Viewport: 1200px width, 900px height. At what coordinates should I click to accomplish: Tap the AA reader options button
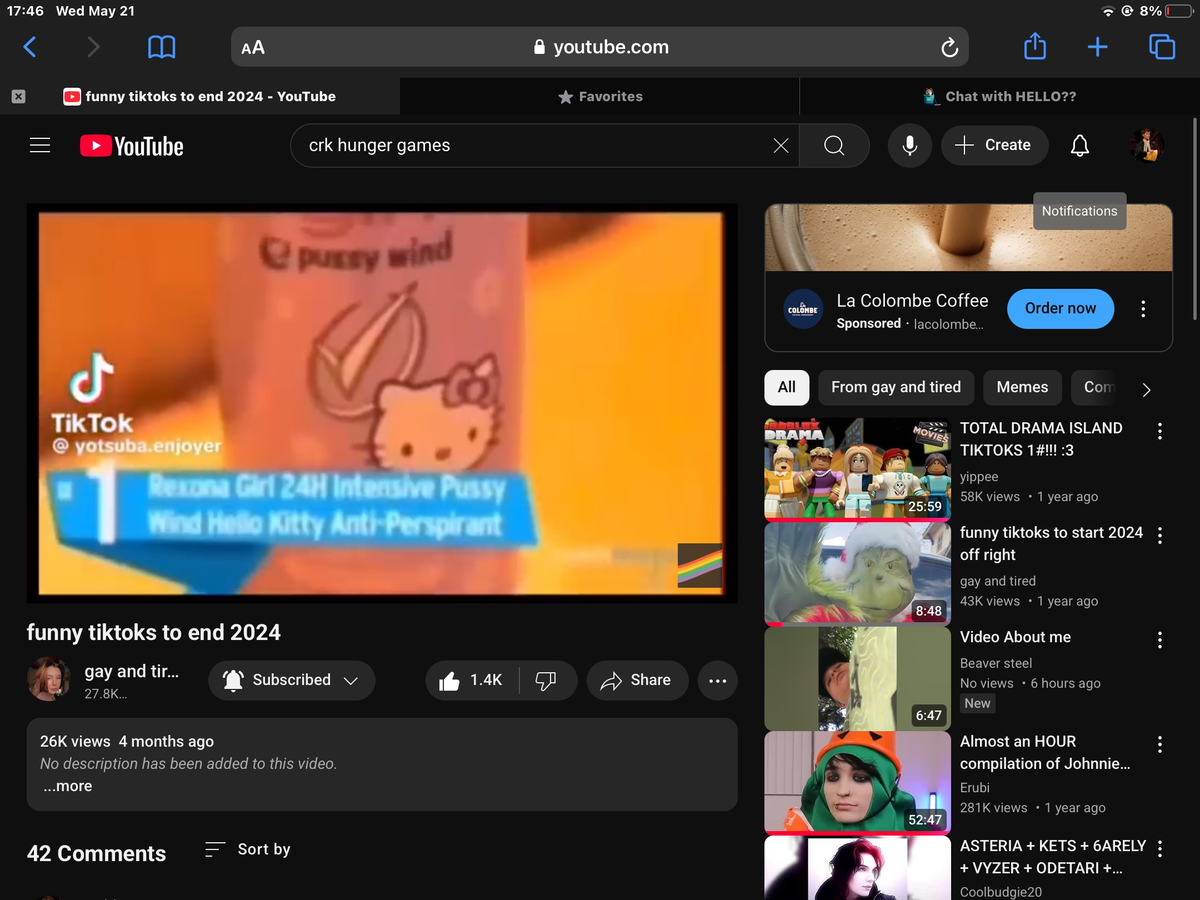tap(253, 47)
